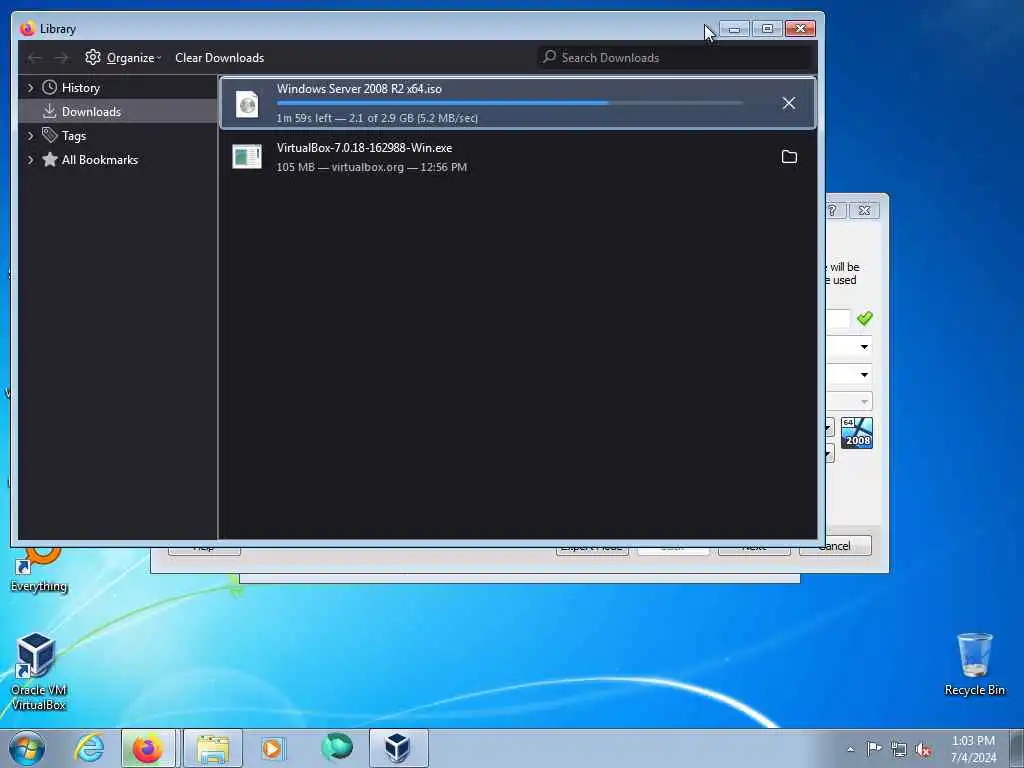Click the Library back arrow
1024x768 pixels.
click(x=35, y=58)
